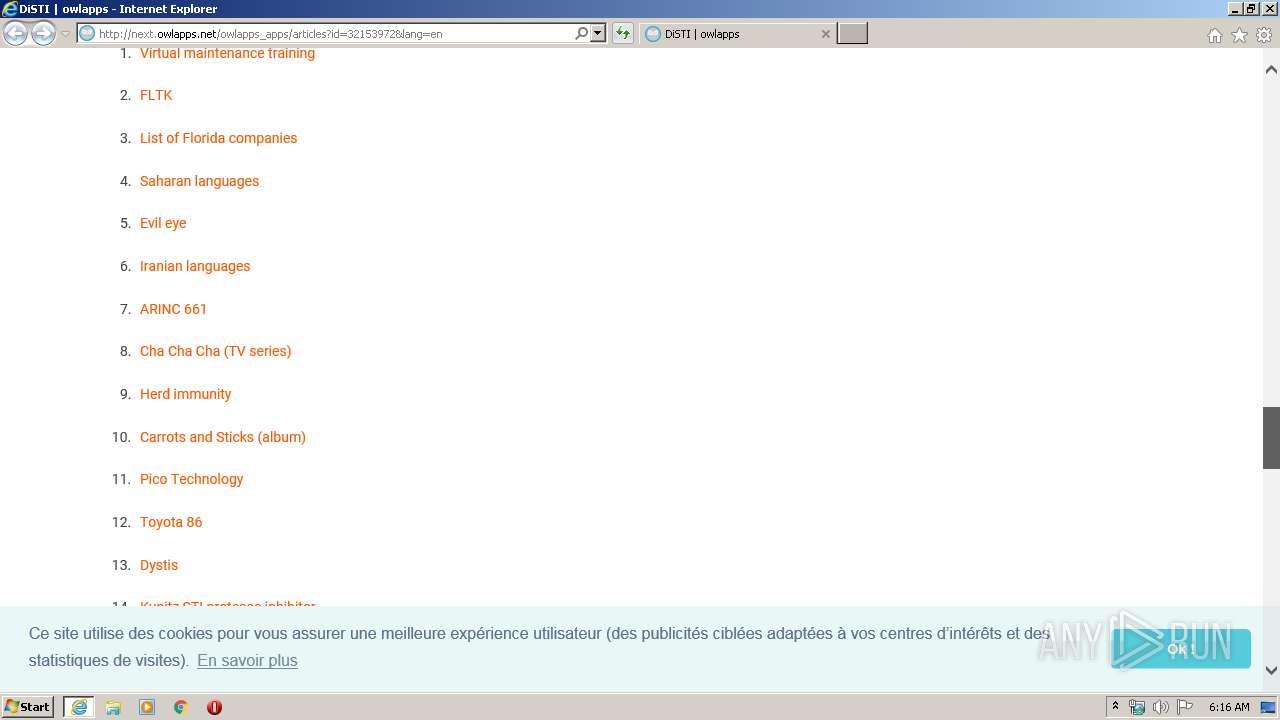1280x720 pixels.
Task: Open the 'Toyota 86' link
Action: coord(171,522)
